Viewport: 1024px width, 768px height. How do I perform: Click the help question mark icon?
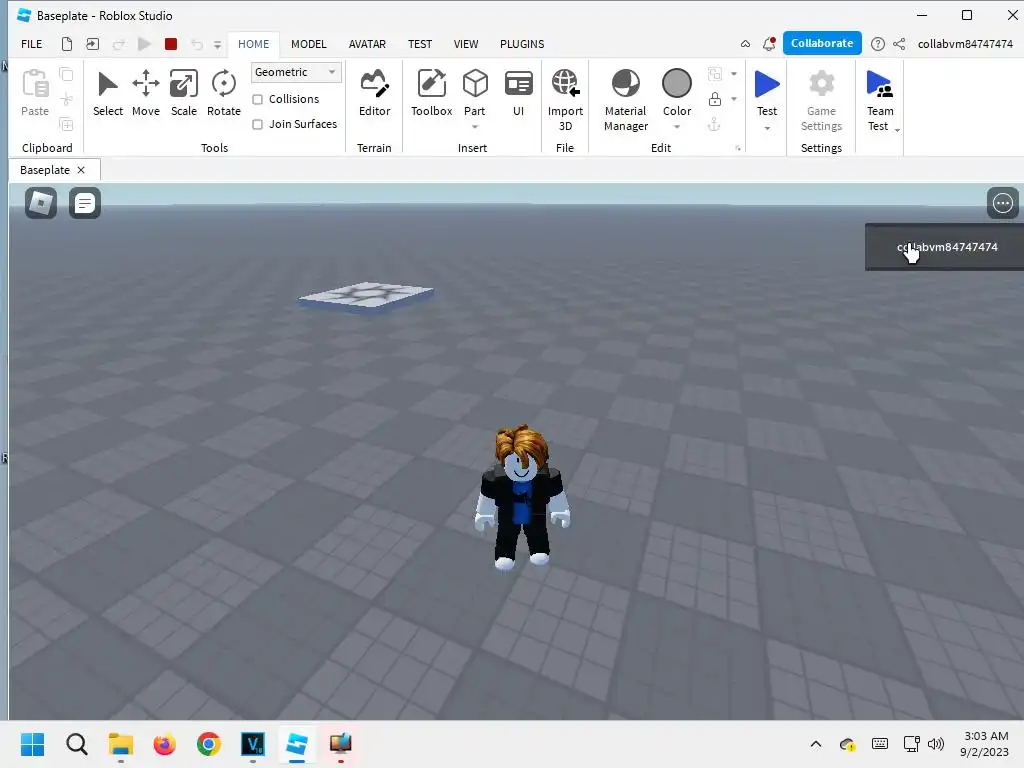(878, 44)
